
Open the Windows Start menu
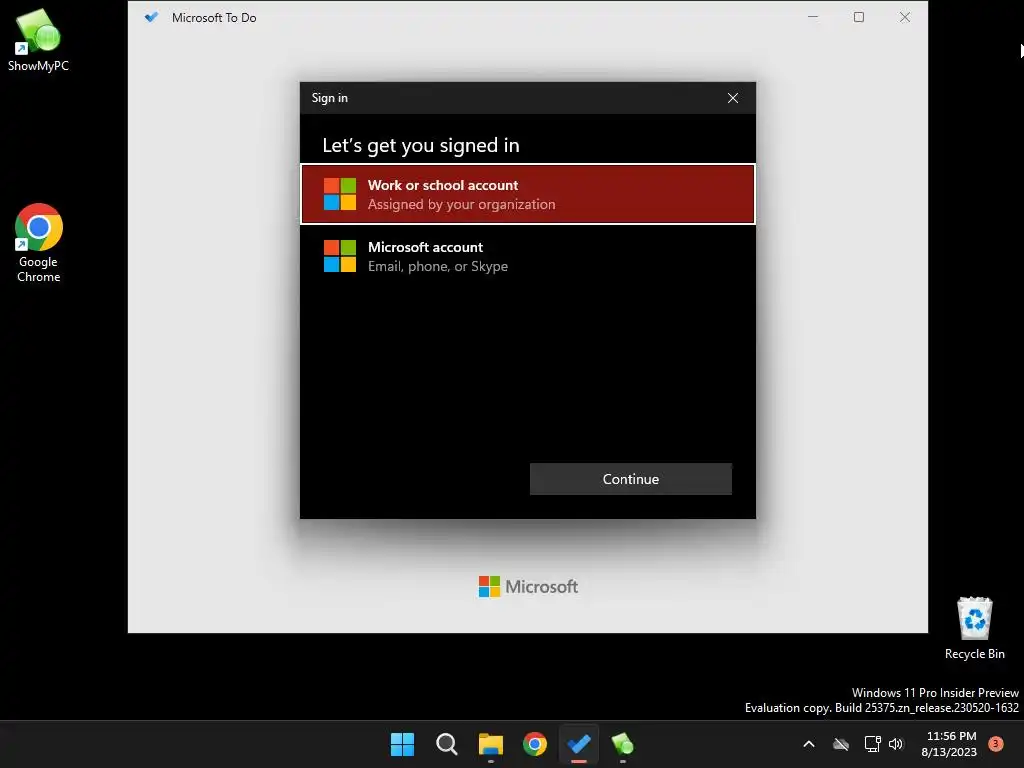[402, 744]
